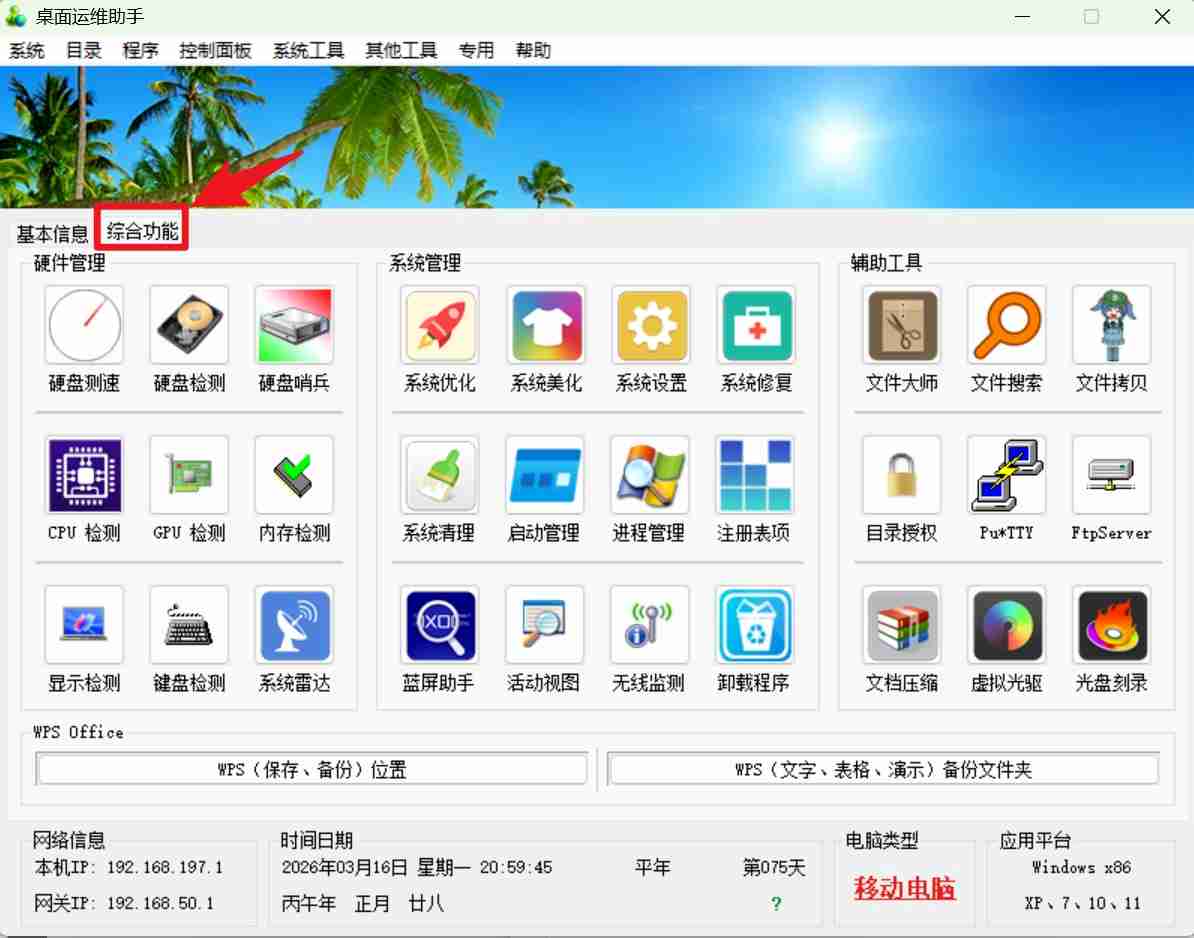Open the 系统清理 system cleanup tool
Screen dimensions: 1194x938
pos(439,475)
